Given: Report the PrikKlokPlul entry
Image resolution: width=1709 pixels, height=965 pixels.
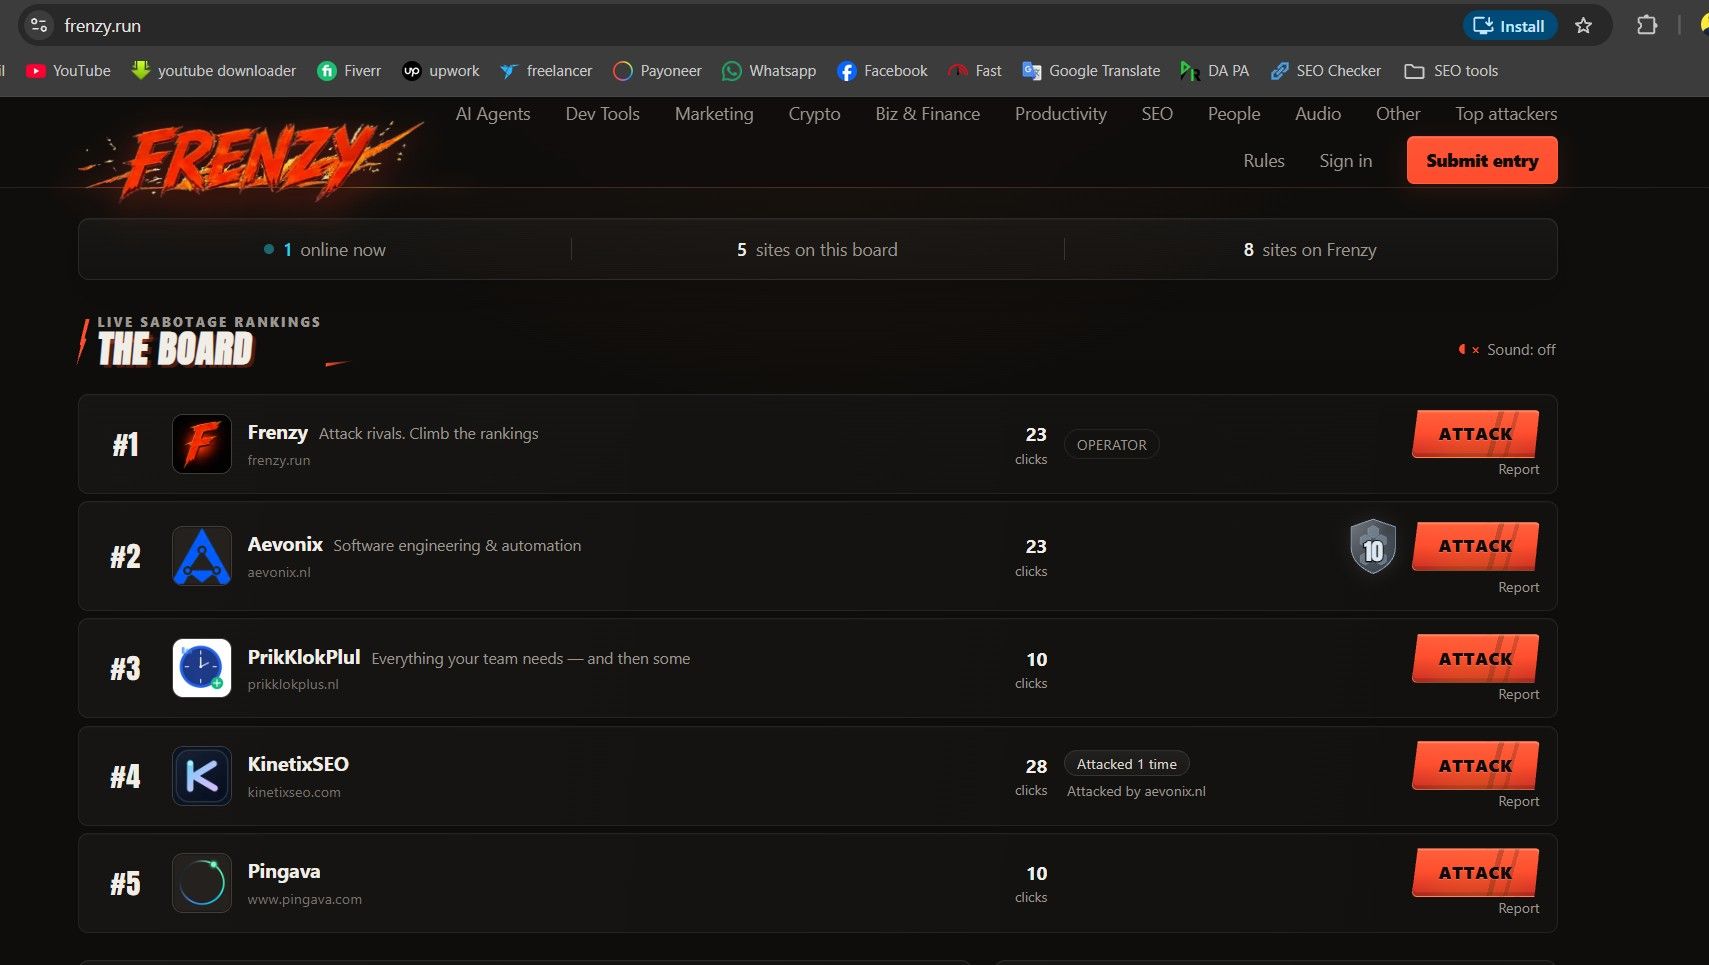Looking at the screenshot, I should point(1518,695).
